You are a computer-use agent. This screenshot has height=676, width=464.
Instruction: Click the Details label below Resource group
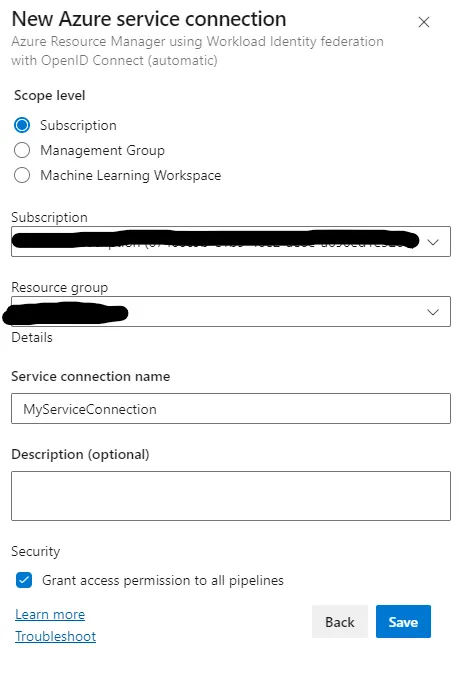(32, 337)
